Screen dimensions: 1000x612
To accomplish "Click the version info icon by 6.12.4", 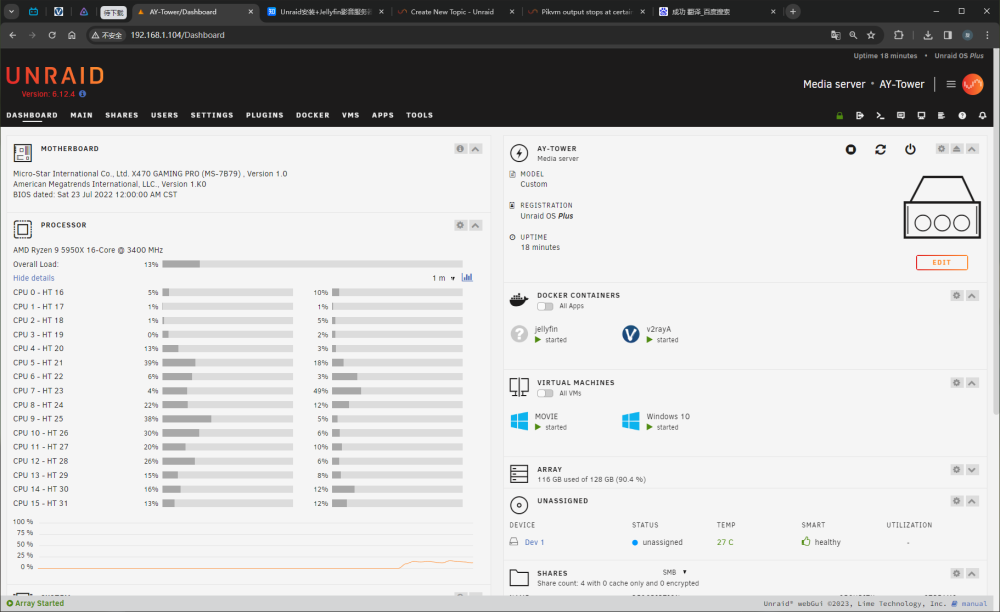I will pos(82,94).
